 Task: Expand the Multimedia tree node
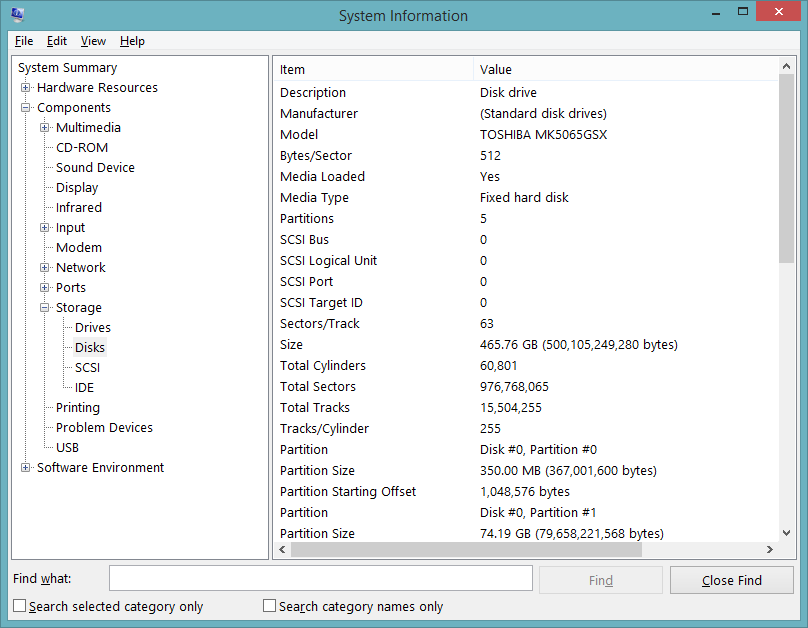(44, 127)
